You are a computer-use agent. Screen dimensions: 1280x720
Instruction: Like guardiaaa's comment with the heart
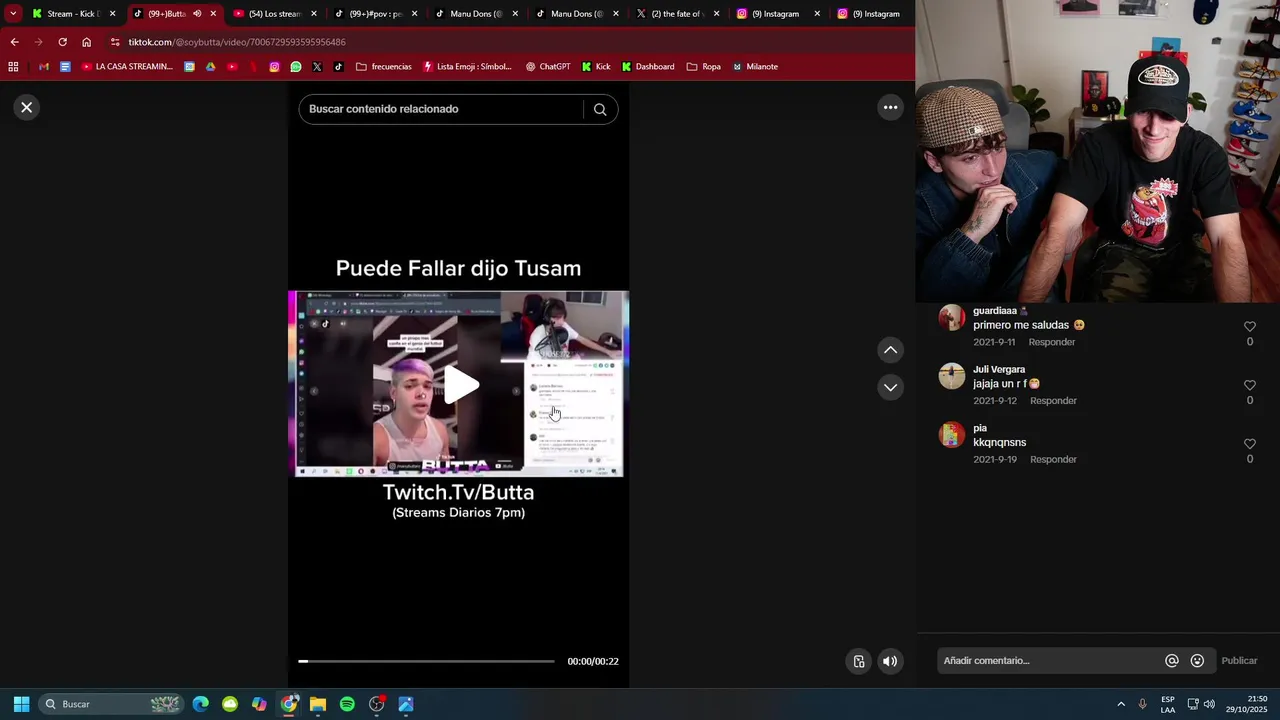[x=1249, y=327]
